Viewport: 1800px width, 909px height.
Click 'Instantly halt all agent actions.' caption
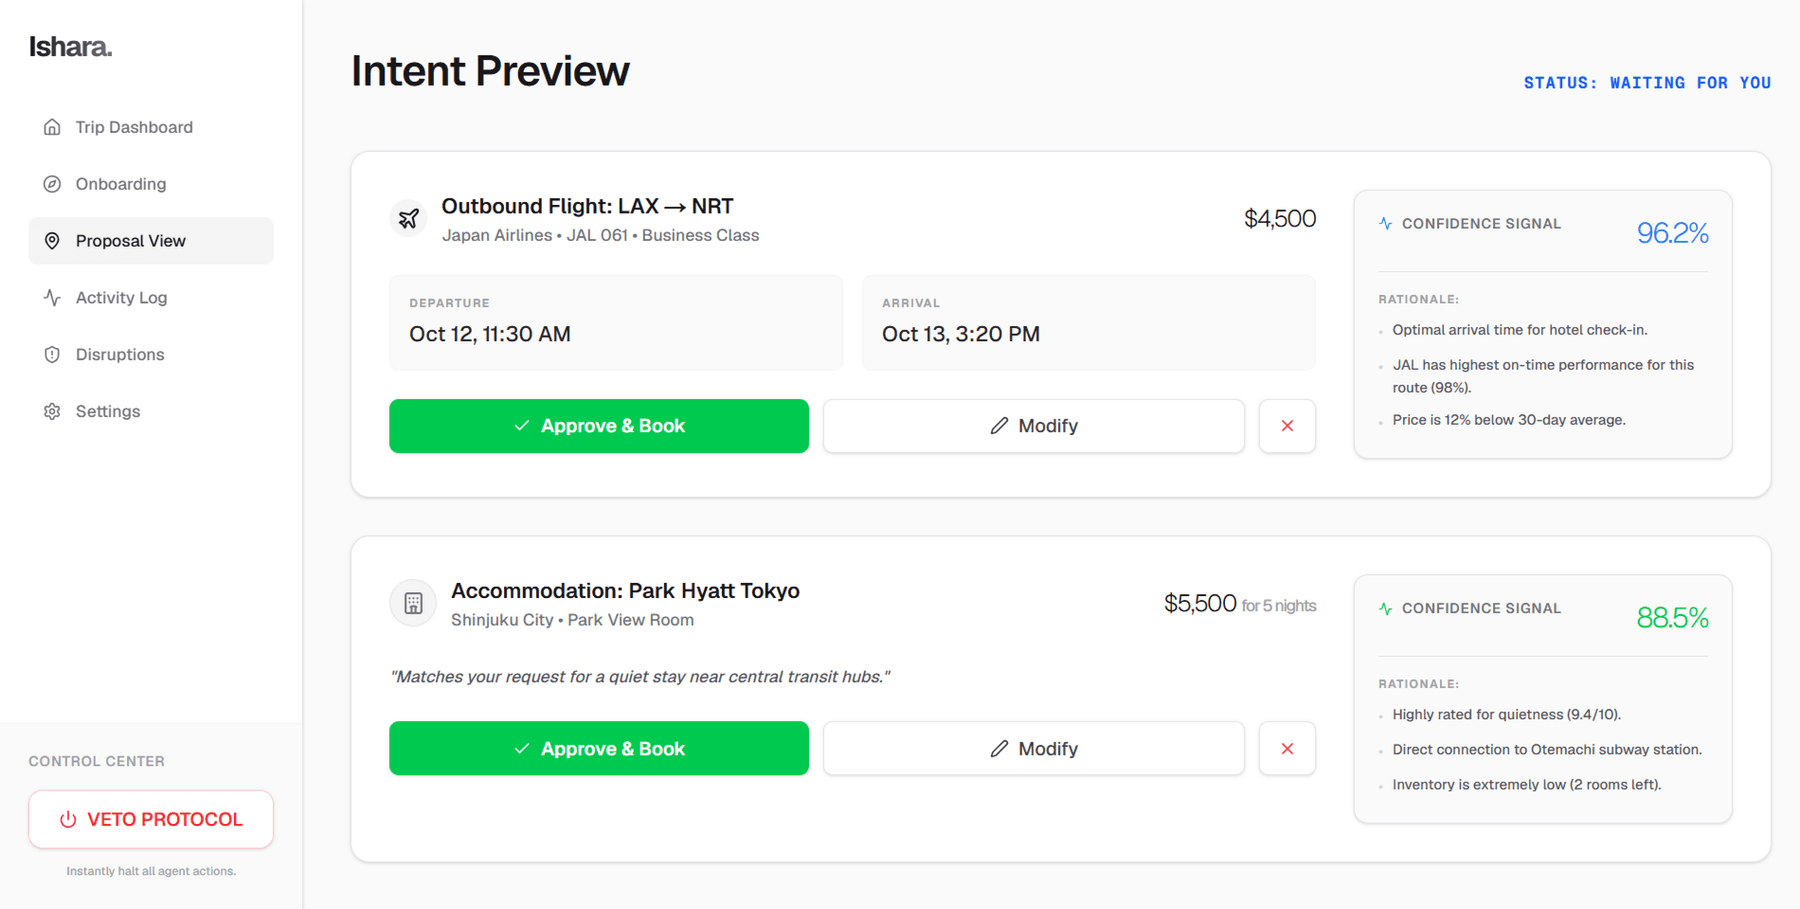click(151, 872)
